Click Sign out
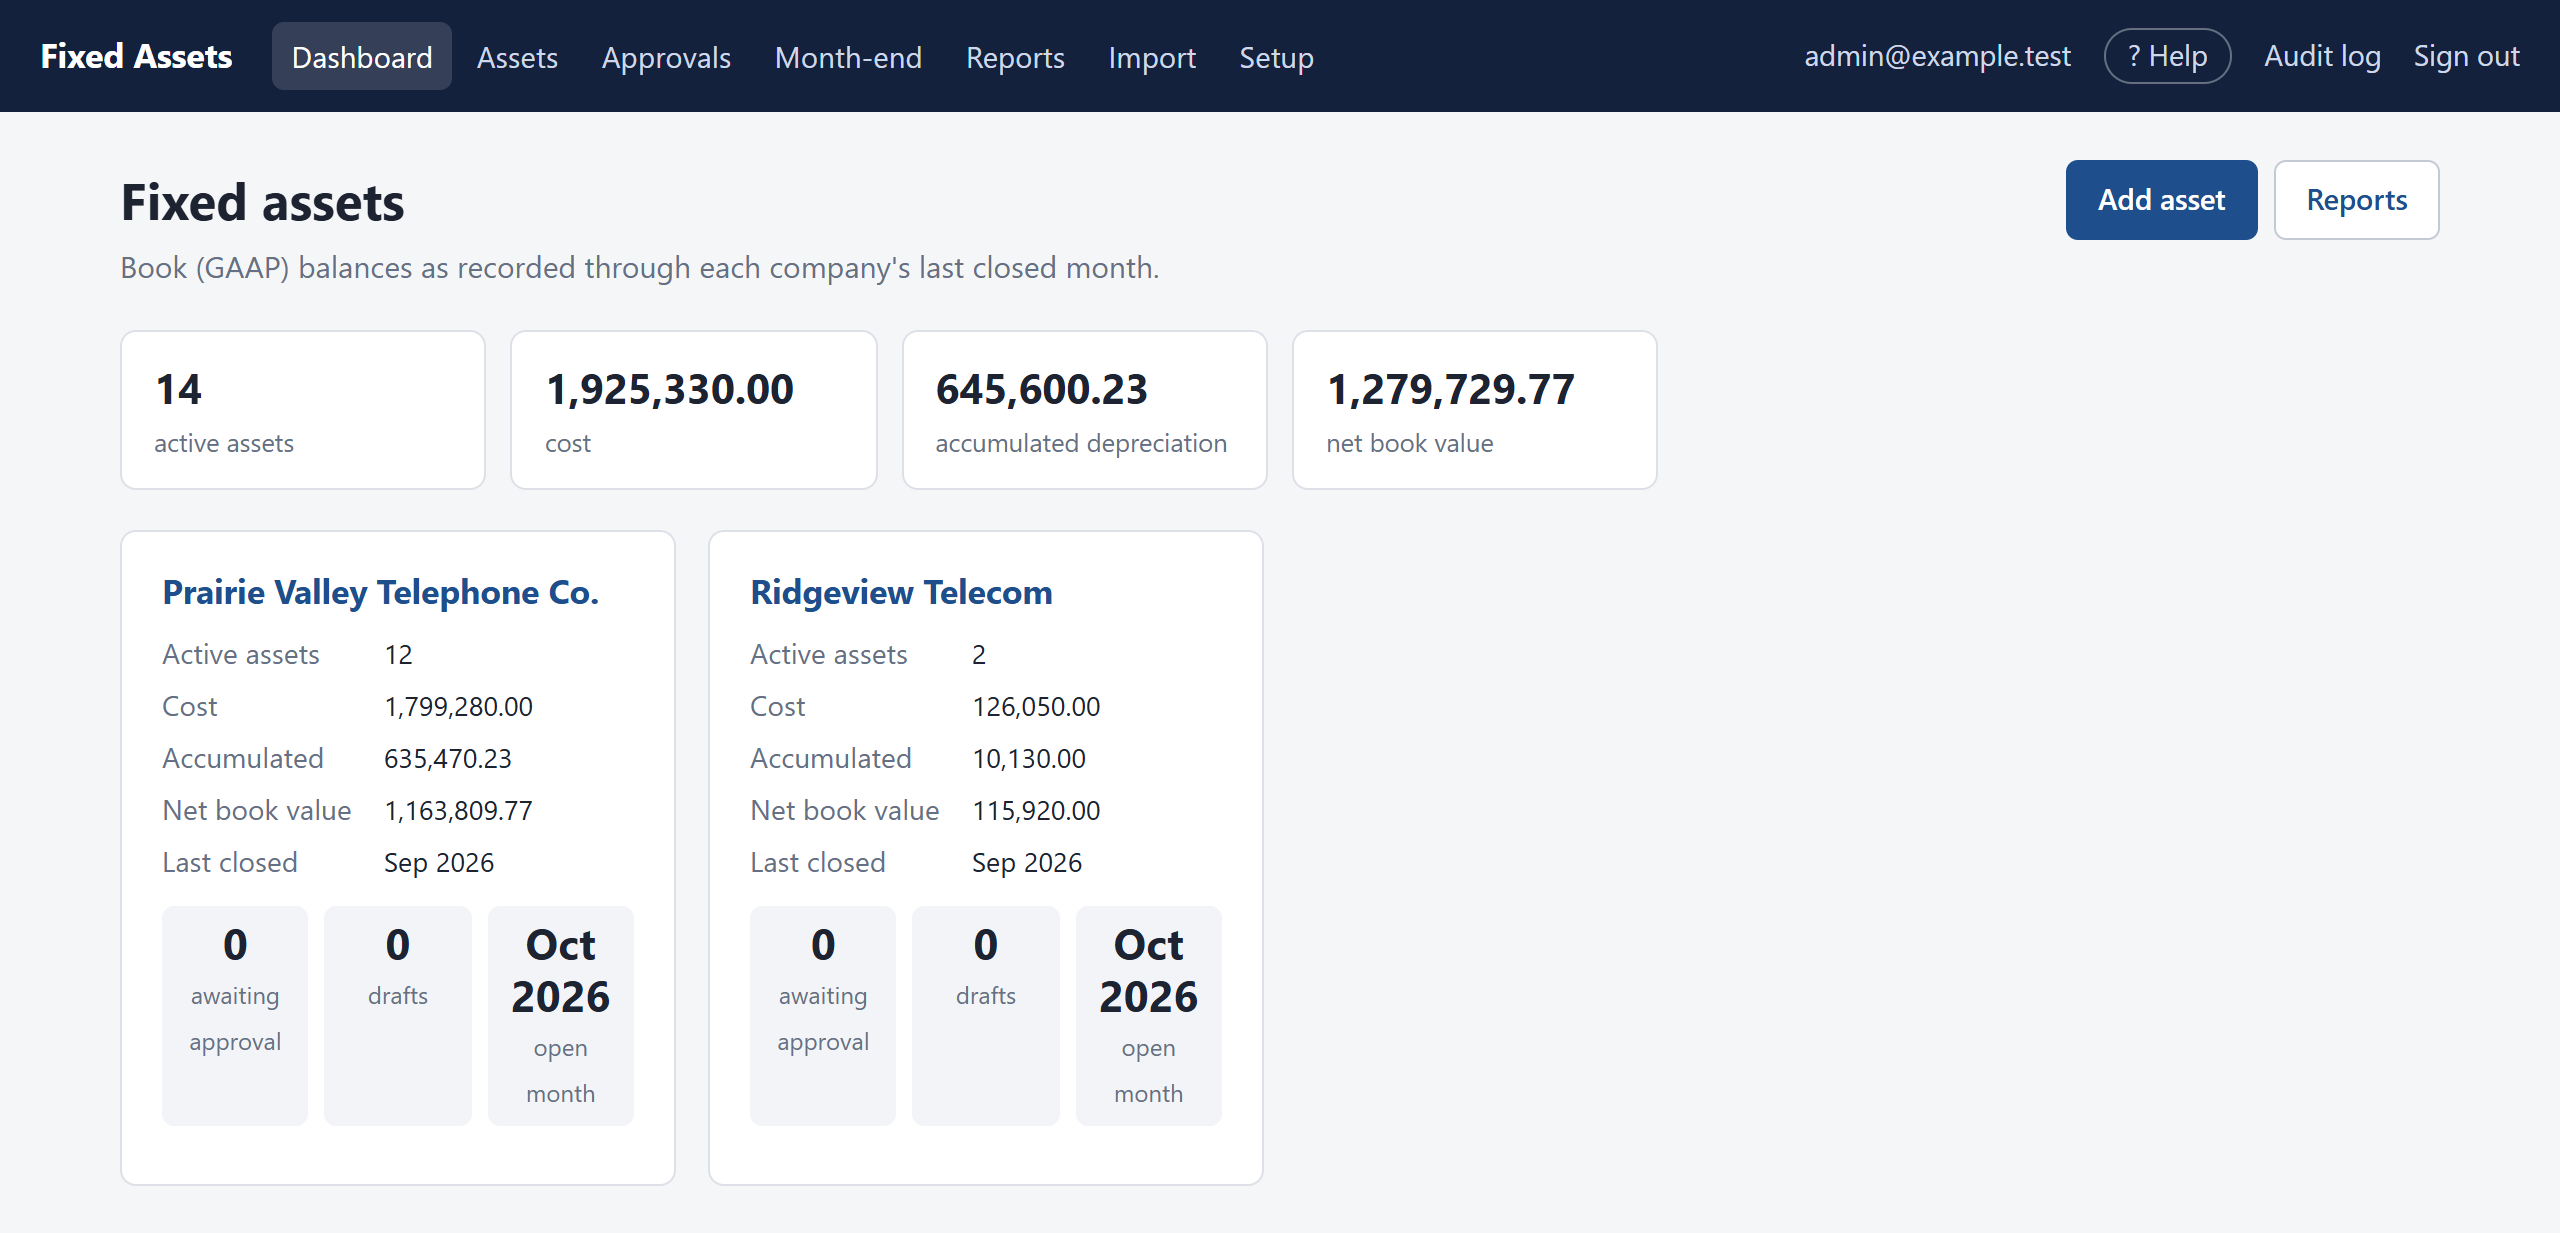The height and width of the screenshot is (1233, 2560). point(2466,56)
